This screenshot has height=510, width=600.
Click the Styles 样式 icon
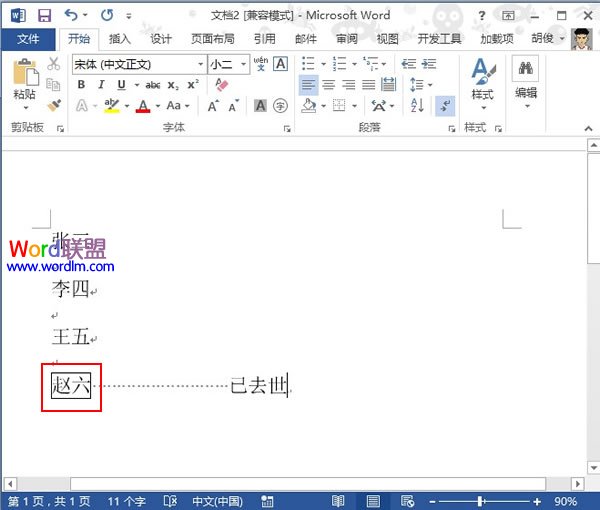[x=482, y=78]
